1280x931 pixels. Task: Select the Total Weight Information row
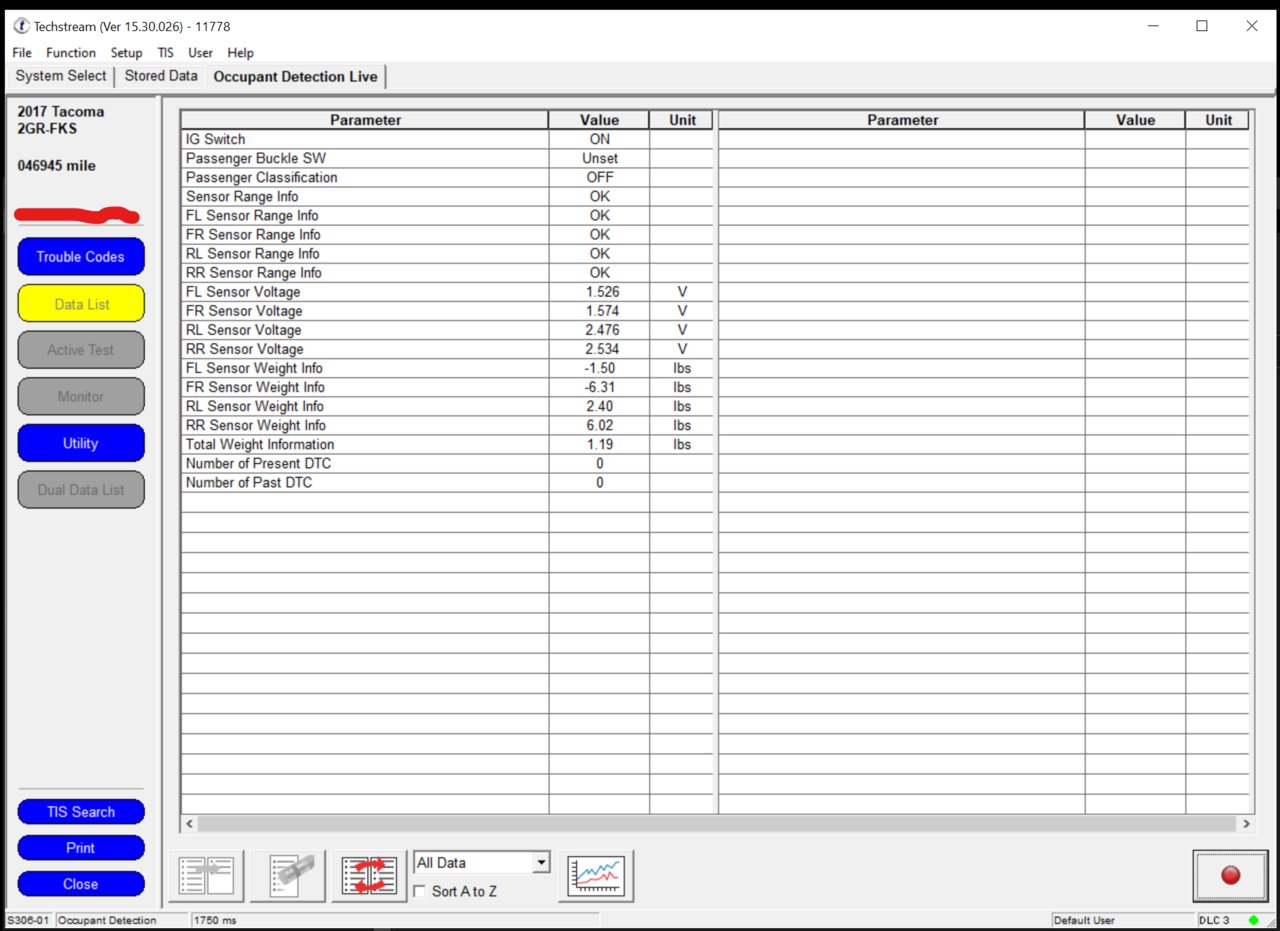click(447, 444)
